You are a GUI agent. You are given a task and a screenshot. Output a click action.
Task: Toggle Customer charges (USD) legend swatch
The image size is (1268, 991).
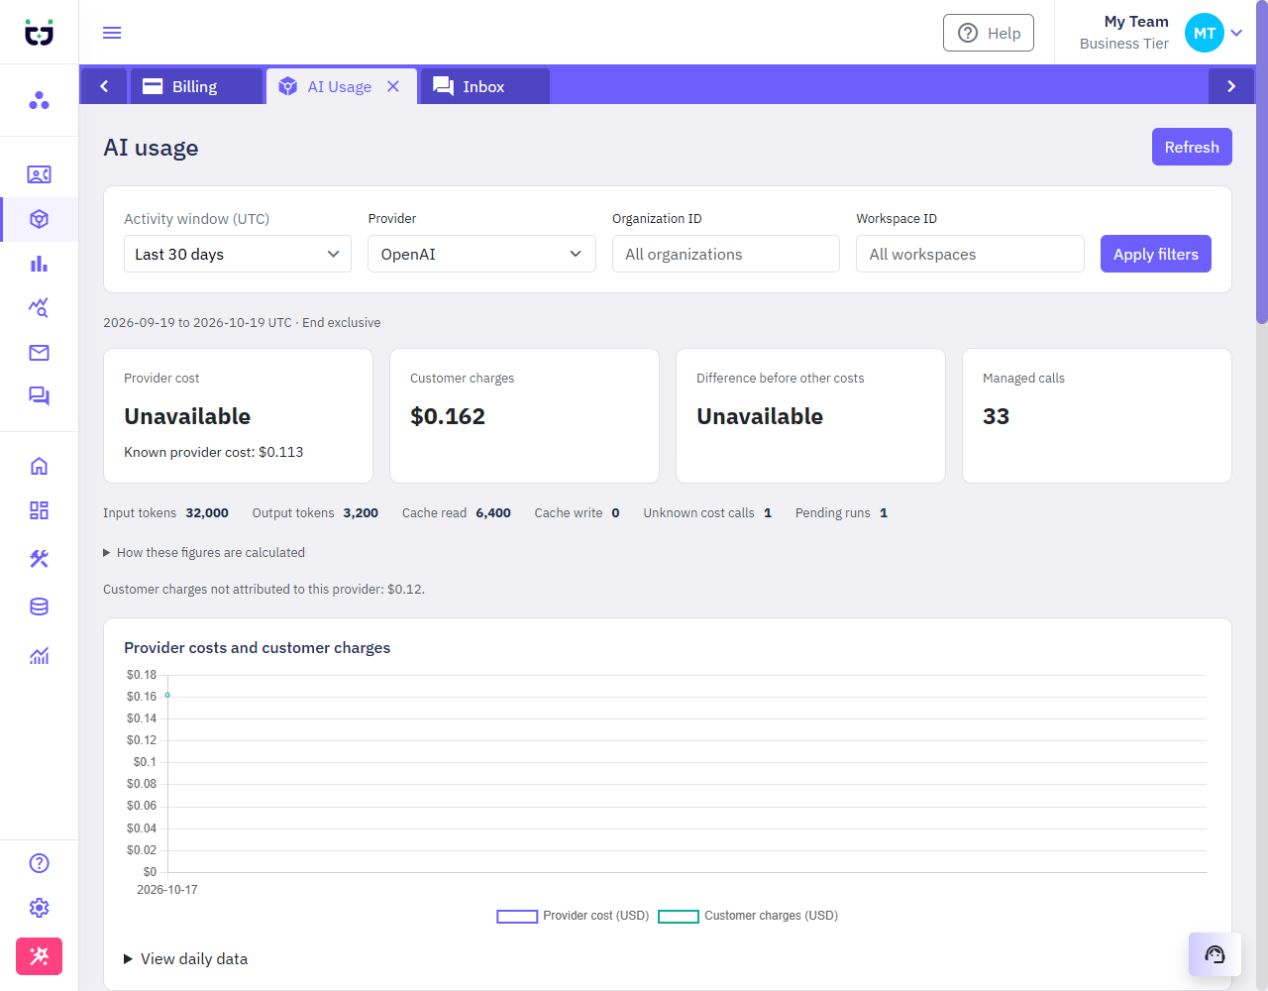pyautogui.click(x=678, y=916)
